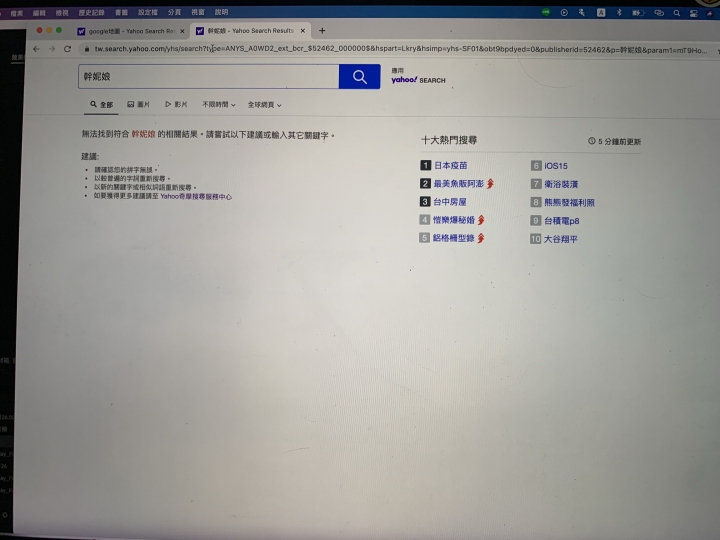The height and width of the screenshot is (540, 720).
Task: Open a new tab with the plus icon
Action: pyautogui.click(x=322, y=31)
